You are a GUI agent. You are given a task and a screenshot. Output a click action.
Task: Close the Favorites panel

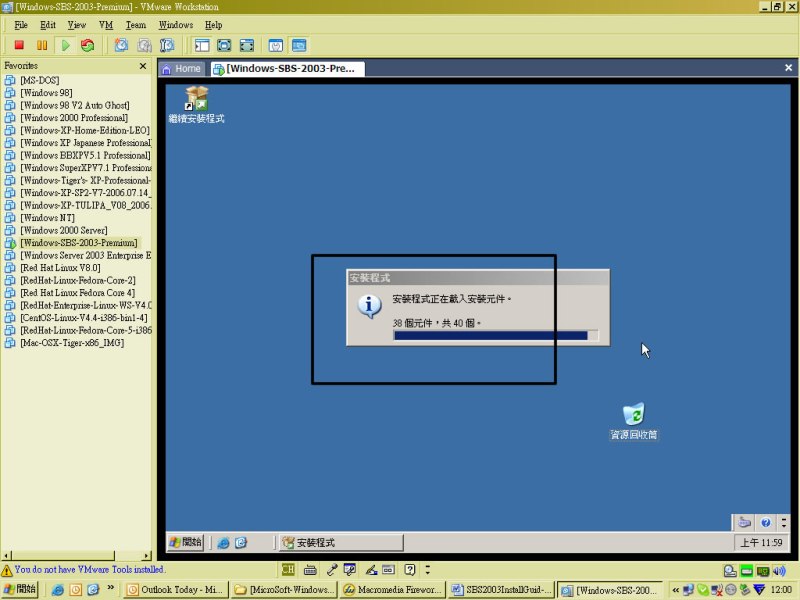tap(143, 66)
